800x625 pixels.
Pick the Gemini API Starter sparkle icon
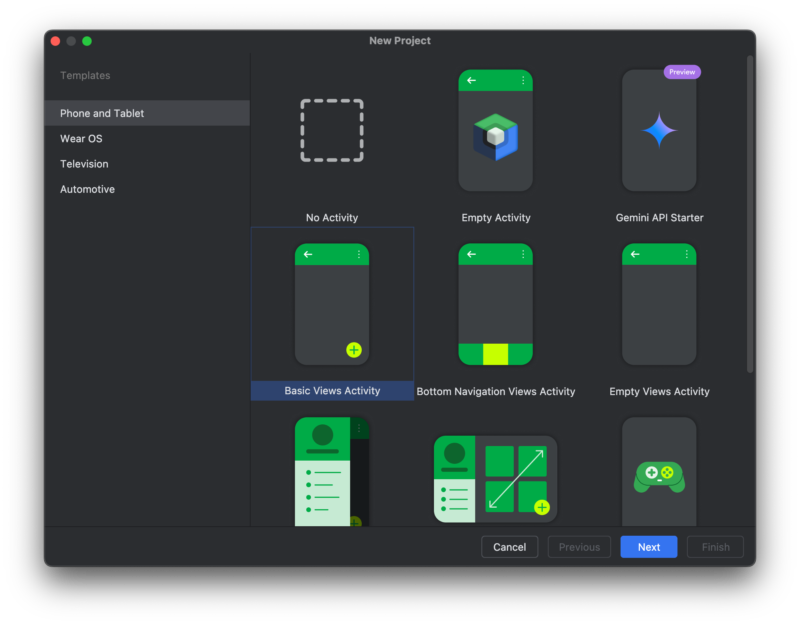pyautogui.click(x=659, y=130)
